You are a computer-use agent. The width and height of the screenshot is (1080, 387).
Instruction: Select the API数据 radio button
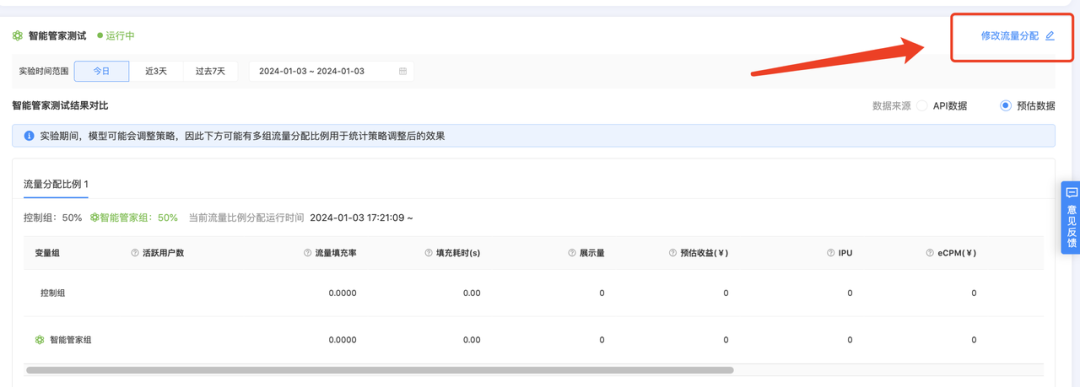click(x=922, y=106)
